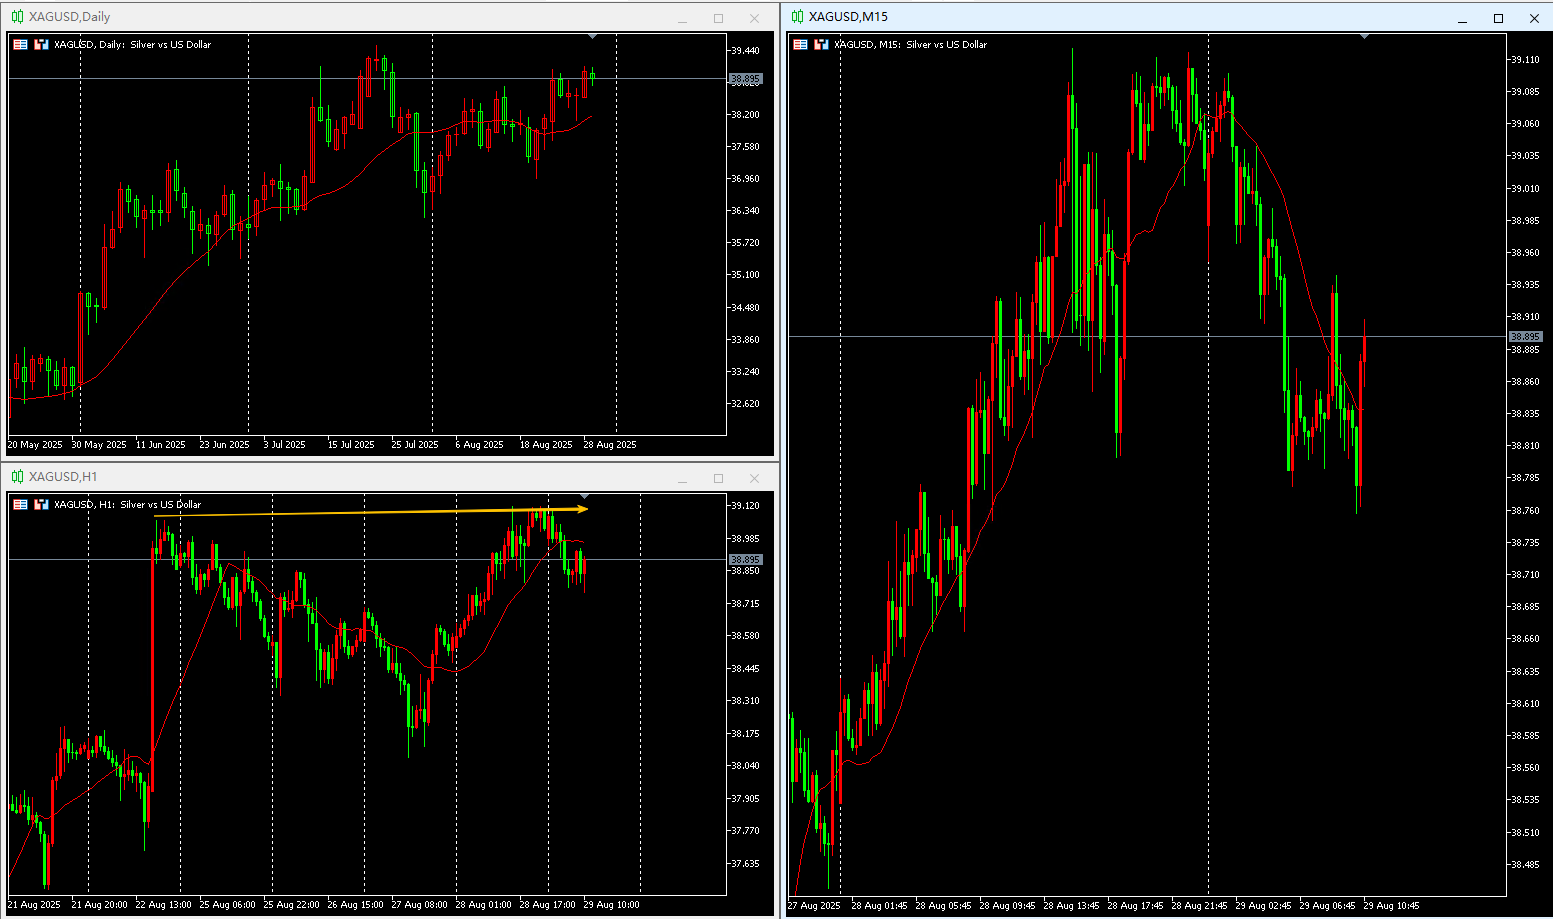Open Depth of Market icon on Daily chart

pos(41,44)
